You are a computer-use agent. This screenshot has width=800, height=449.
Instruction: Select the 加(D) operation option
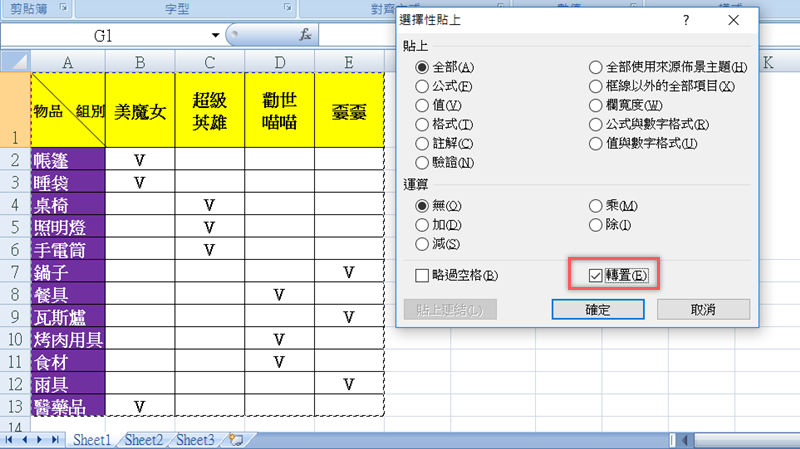click(438, 225)
